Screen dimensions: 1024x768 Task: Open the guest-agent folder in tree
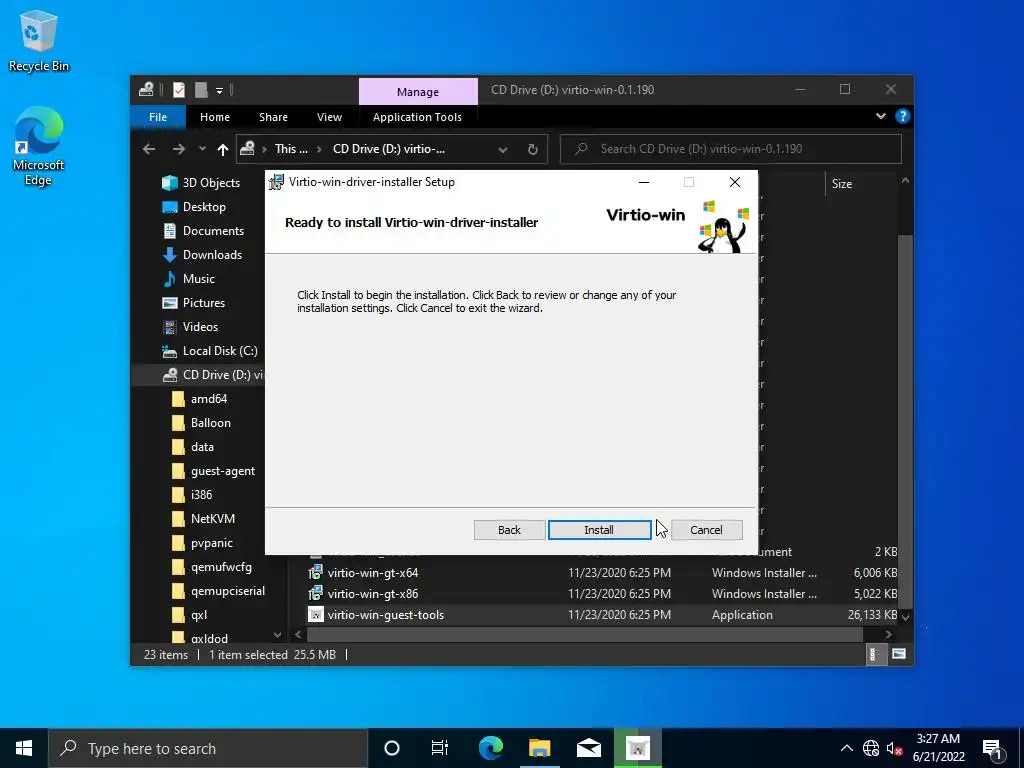[214, 471]
